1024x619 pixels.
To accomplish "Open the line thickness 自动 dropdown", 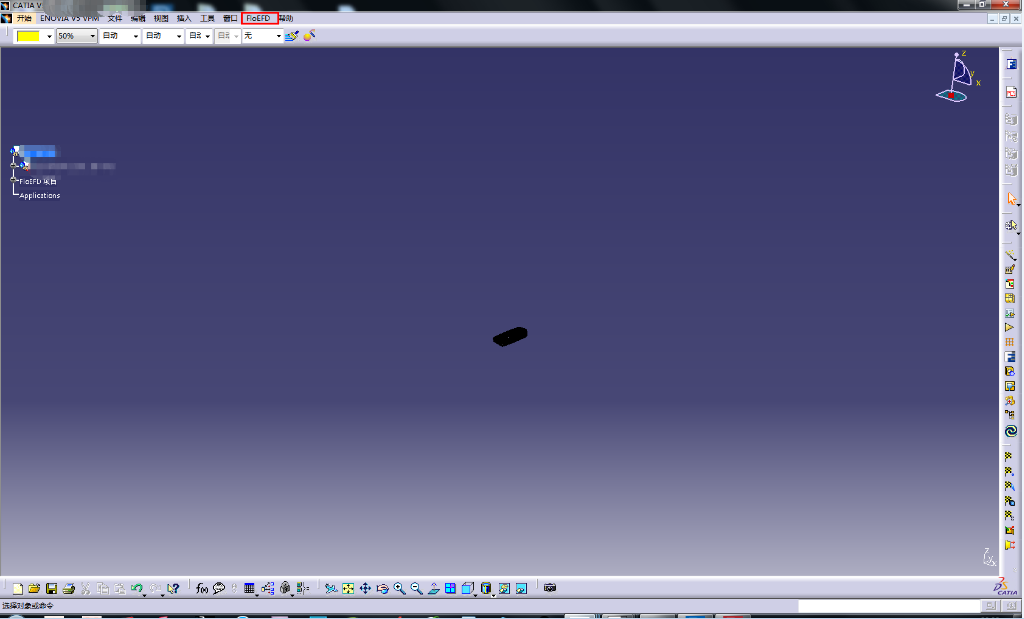I will [135, 36].
